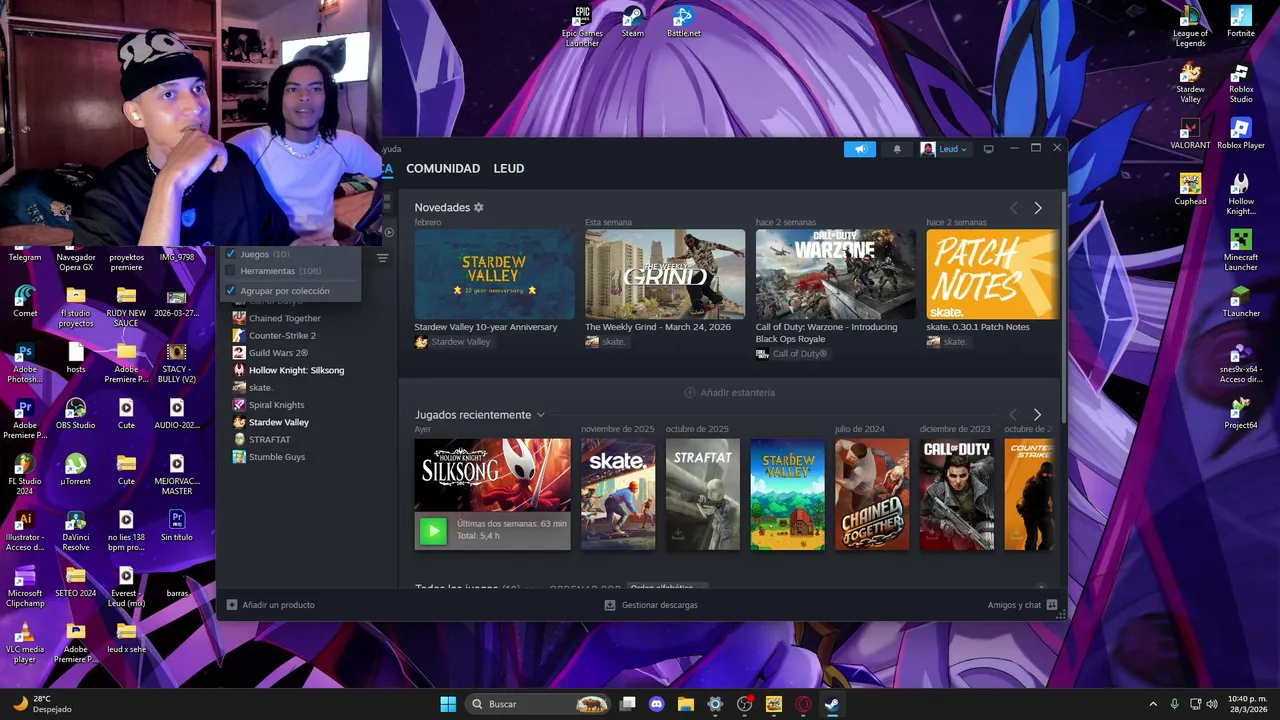
Task: Open VLC media player desktop icon
Action: 25,643
